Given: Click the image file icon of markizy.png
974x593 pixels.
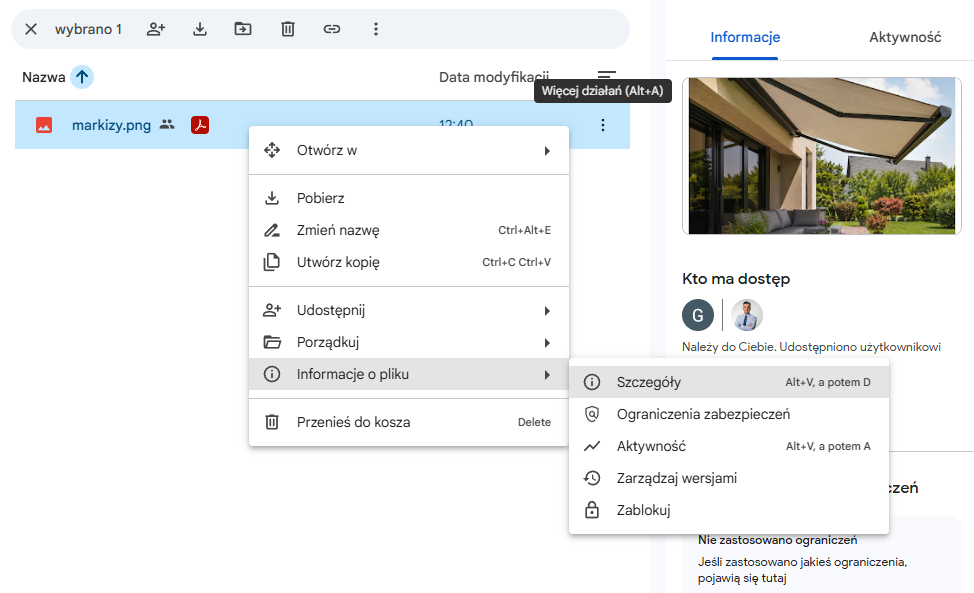Looking at the screenshot, I should coord(44,125).
